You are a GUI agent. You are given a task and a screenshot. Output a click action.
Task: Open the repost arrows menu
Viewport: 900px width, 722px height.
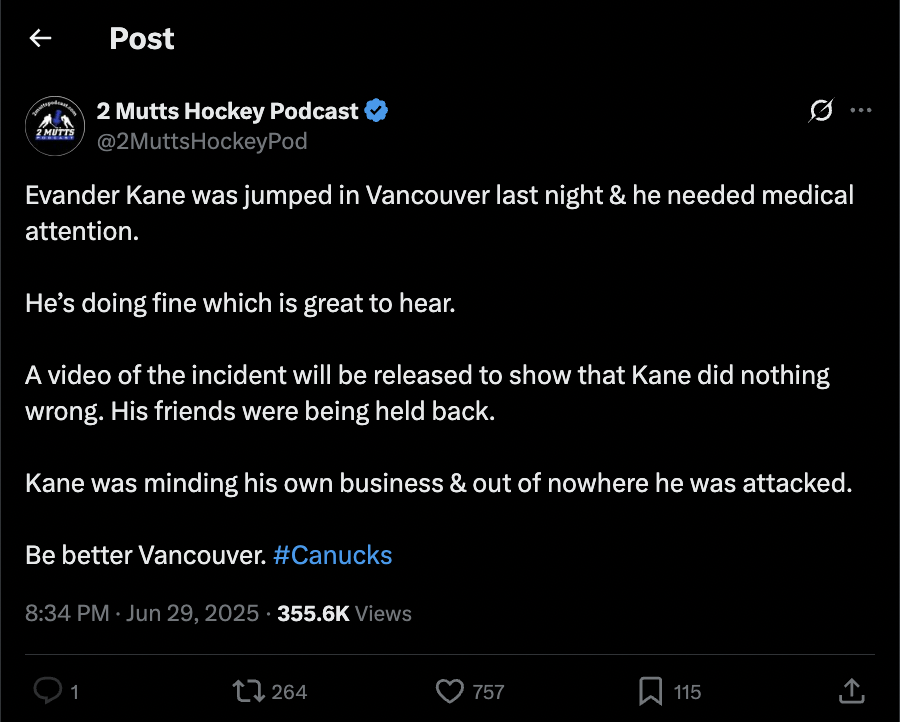249,691
